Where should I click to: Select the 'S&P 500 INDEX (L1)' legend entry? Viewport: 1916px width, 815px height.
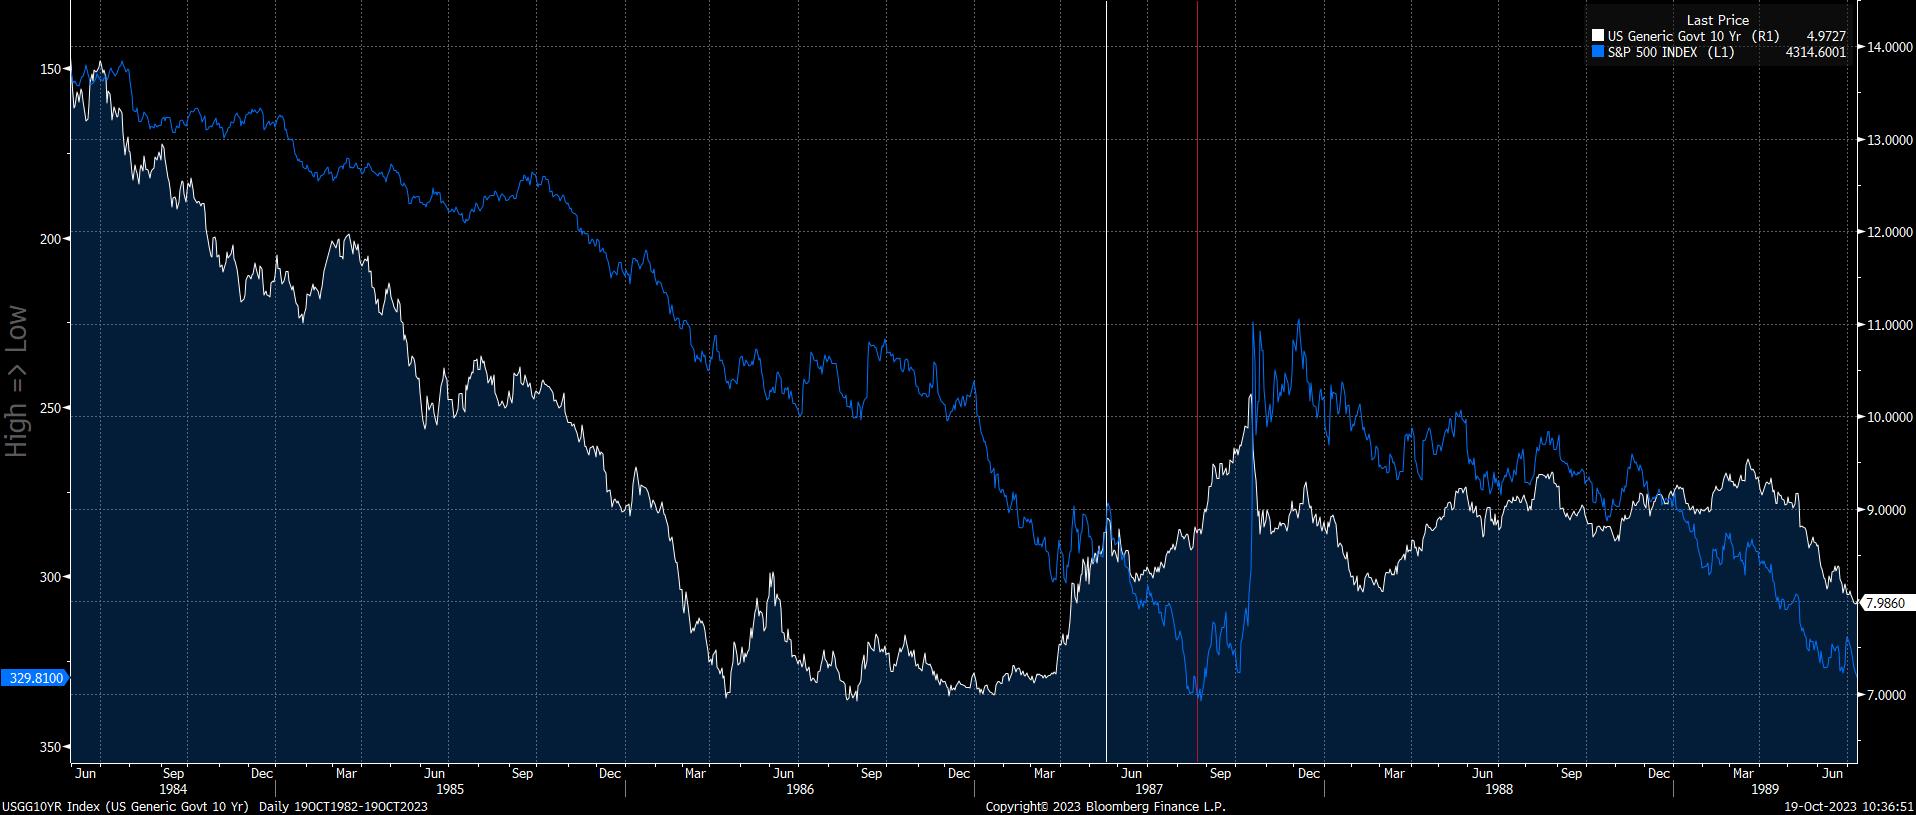[1671, 52]
